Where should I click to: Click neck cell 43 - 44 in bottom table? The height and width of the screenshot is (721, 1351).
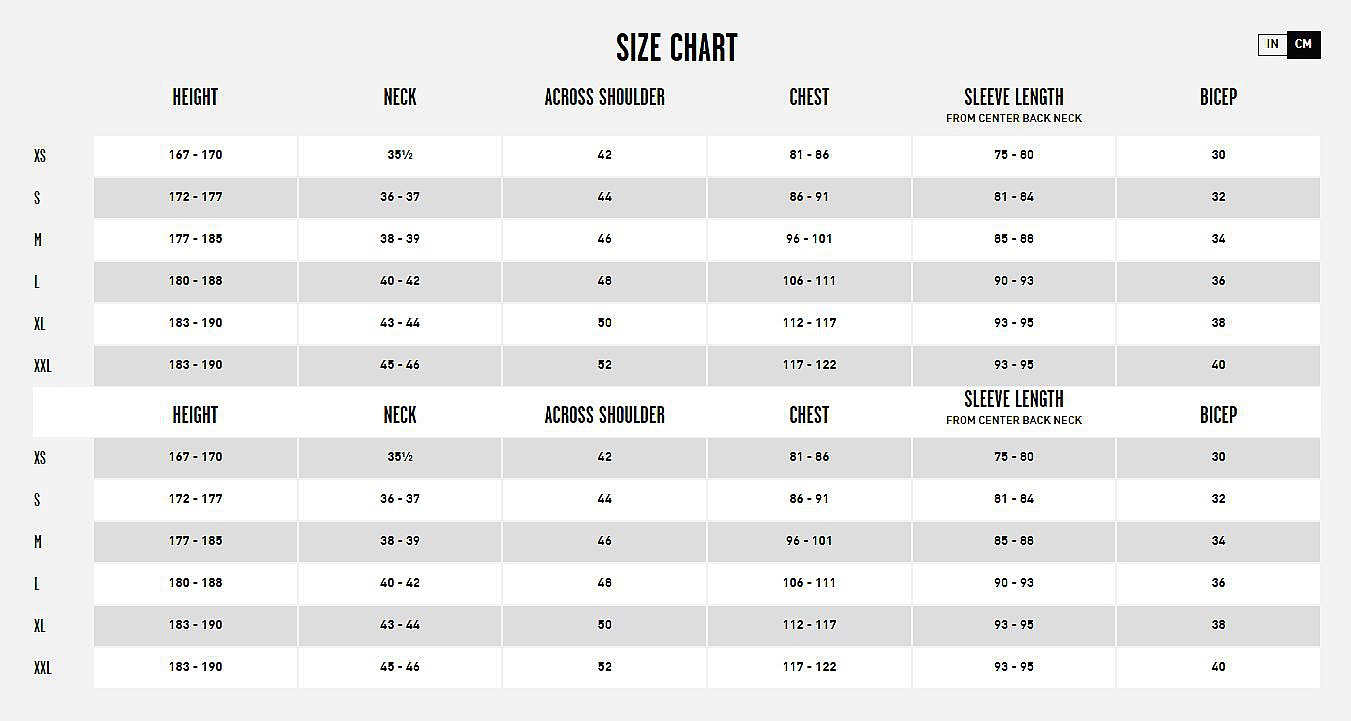click(x=400, y=625)
